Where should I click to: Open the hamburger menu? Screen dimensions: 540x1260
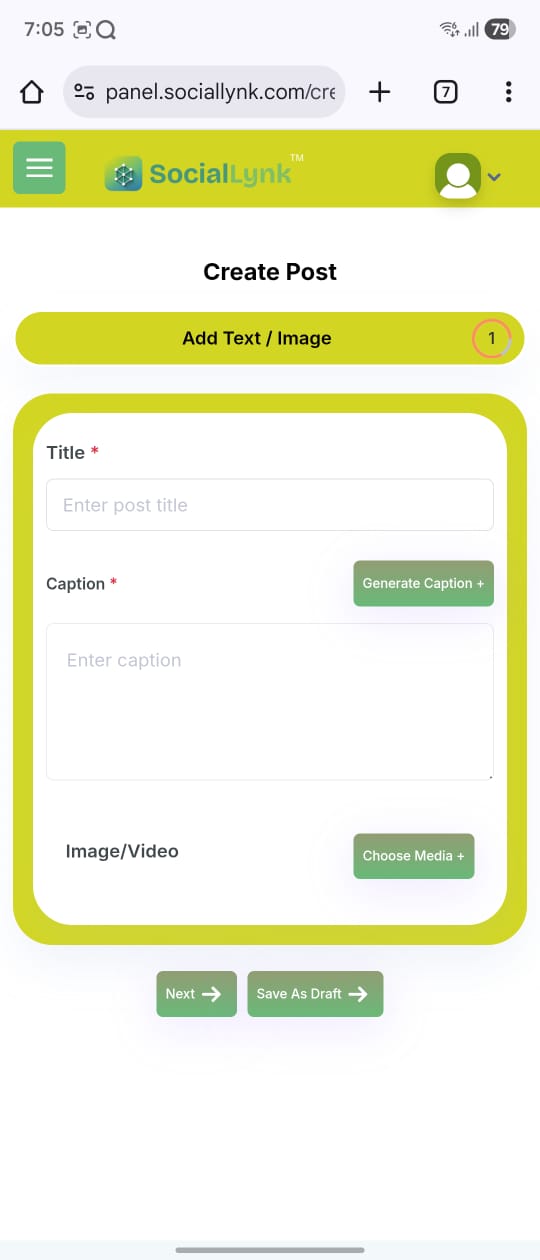click(x=39, y=167)
